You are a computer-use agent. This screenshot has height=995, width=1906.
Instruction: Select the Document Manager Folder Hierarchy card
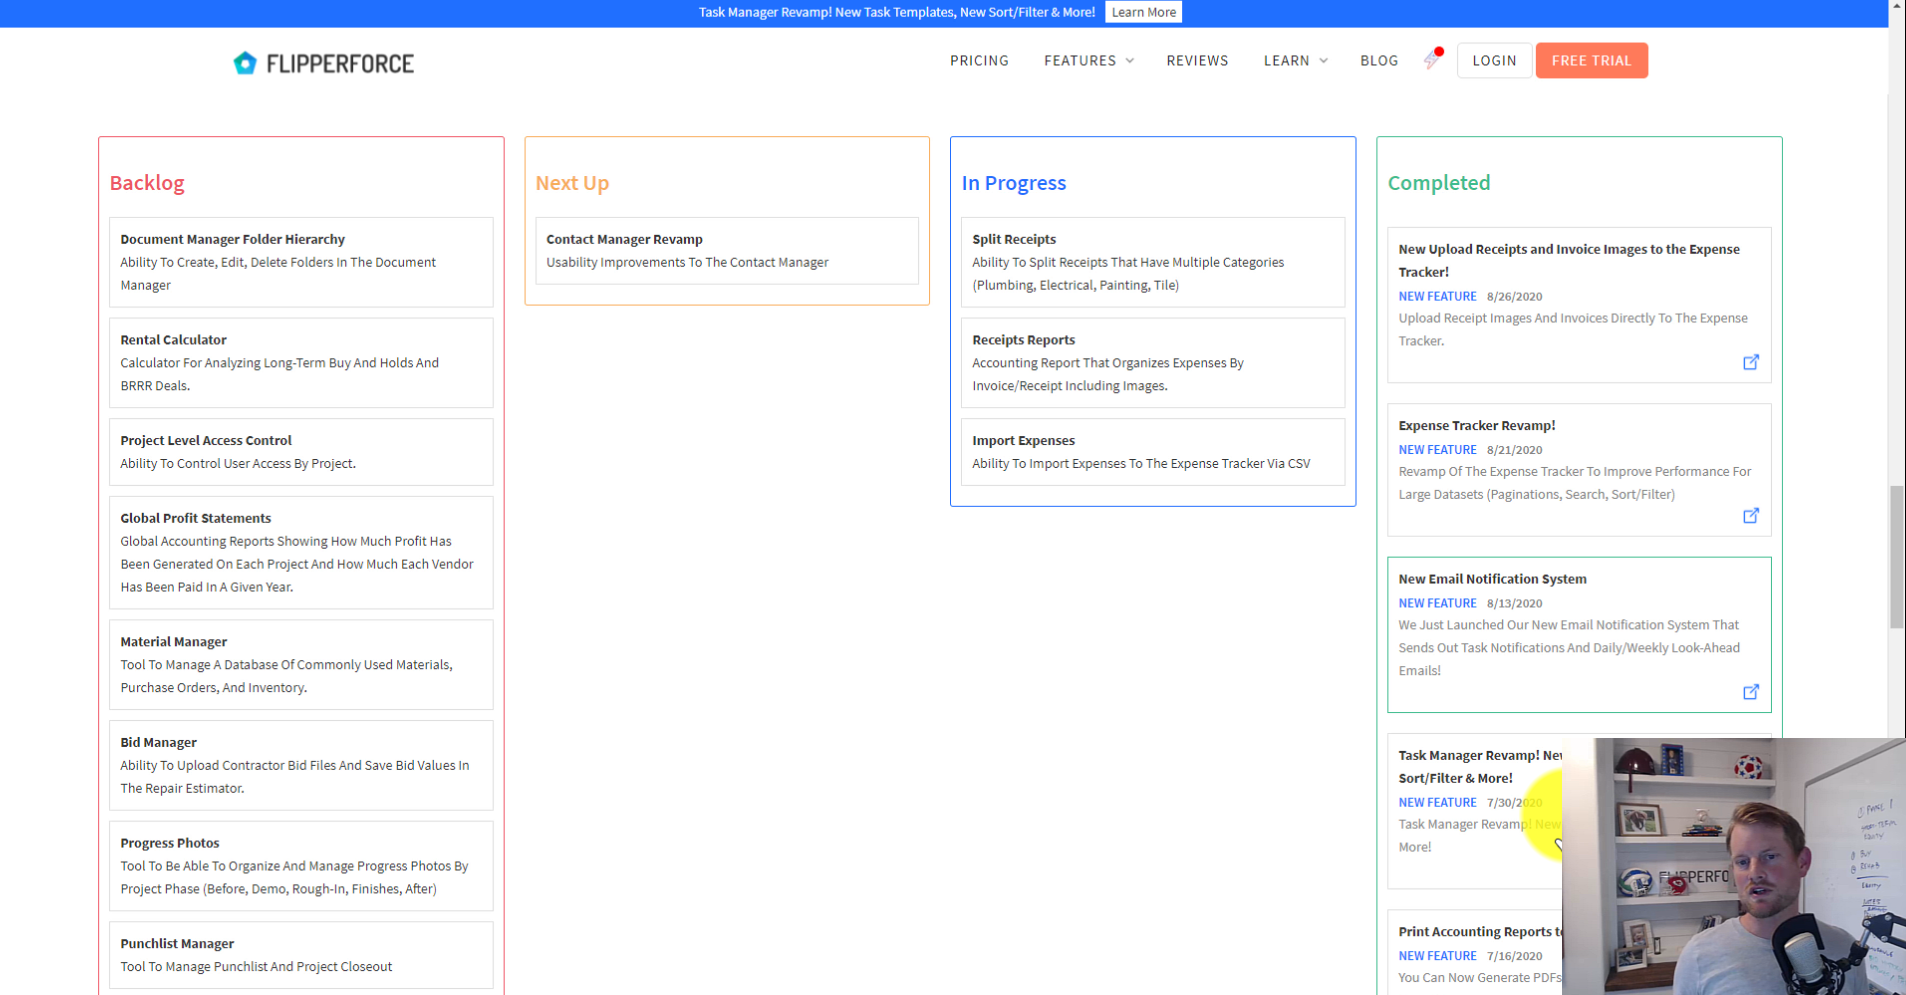tap(301, 262)
